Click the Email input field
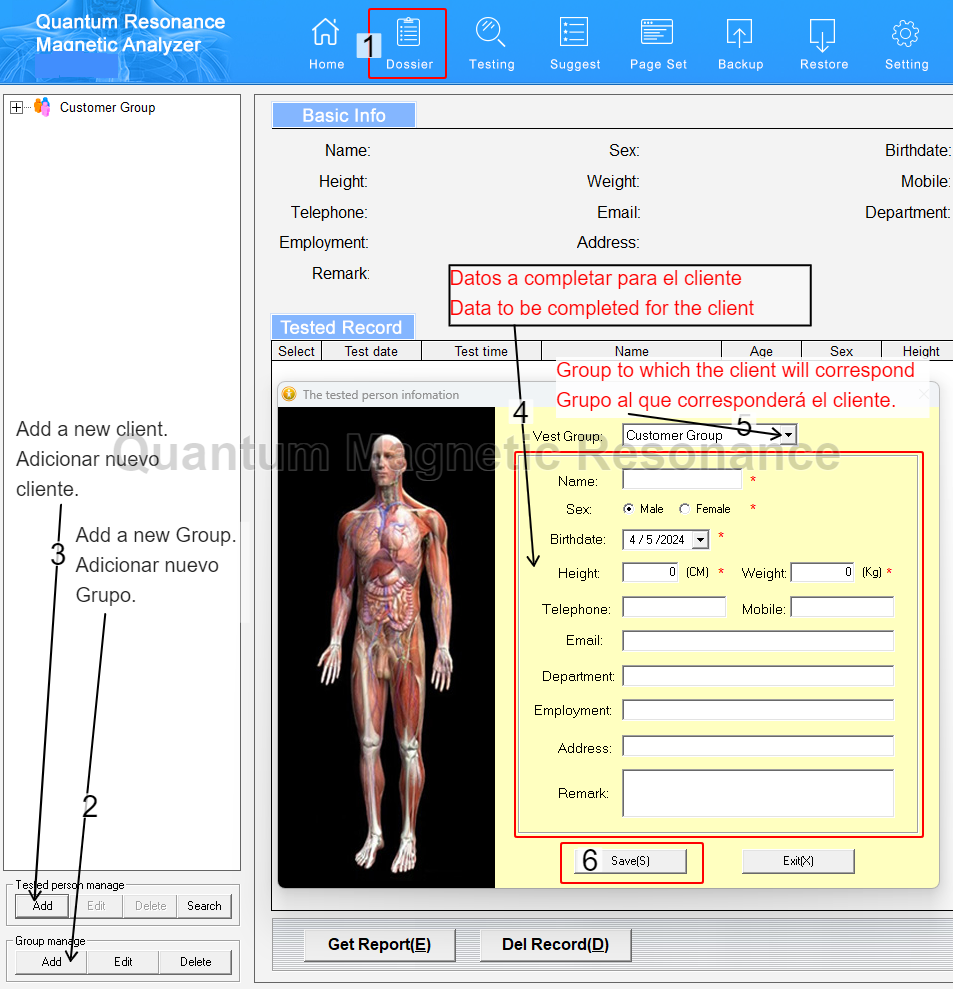The height and width of the screenshot is (989, 953). click(x=757, y=641)
